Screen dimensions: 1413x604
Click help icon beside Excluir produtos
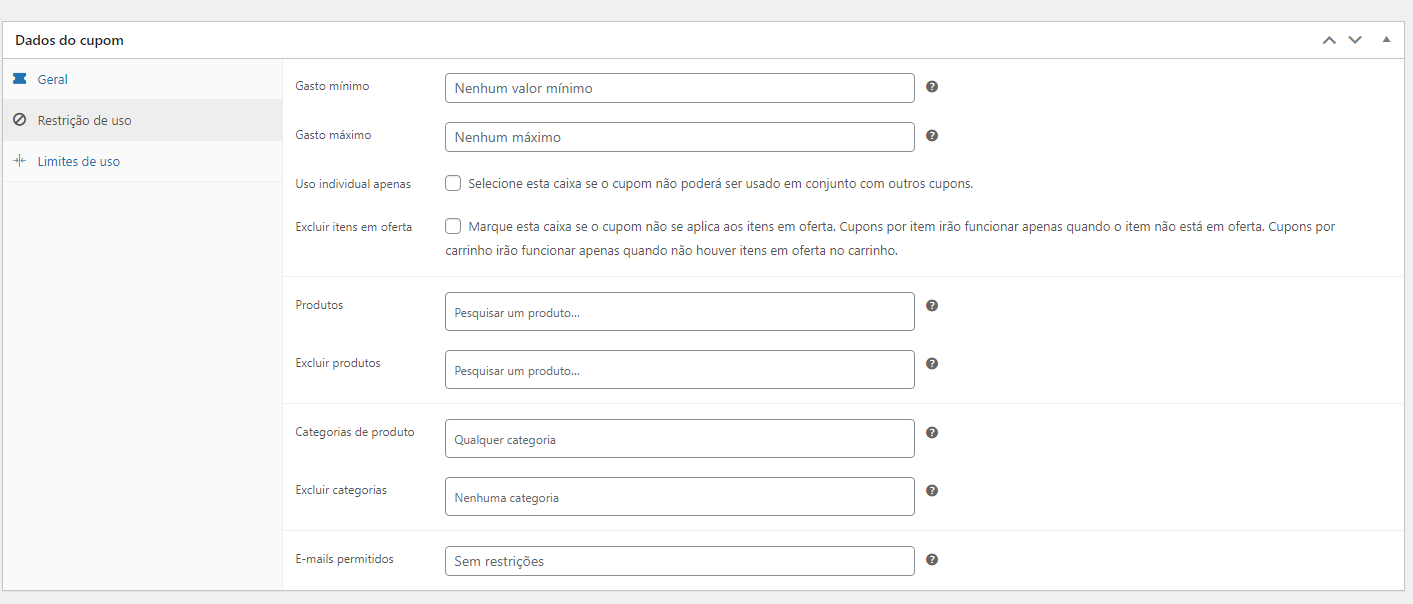pos(932,364)
